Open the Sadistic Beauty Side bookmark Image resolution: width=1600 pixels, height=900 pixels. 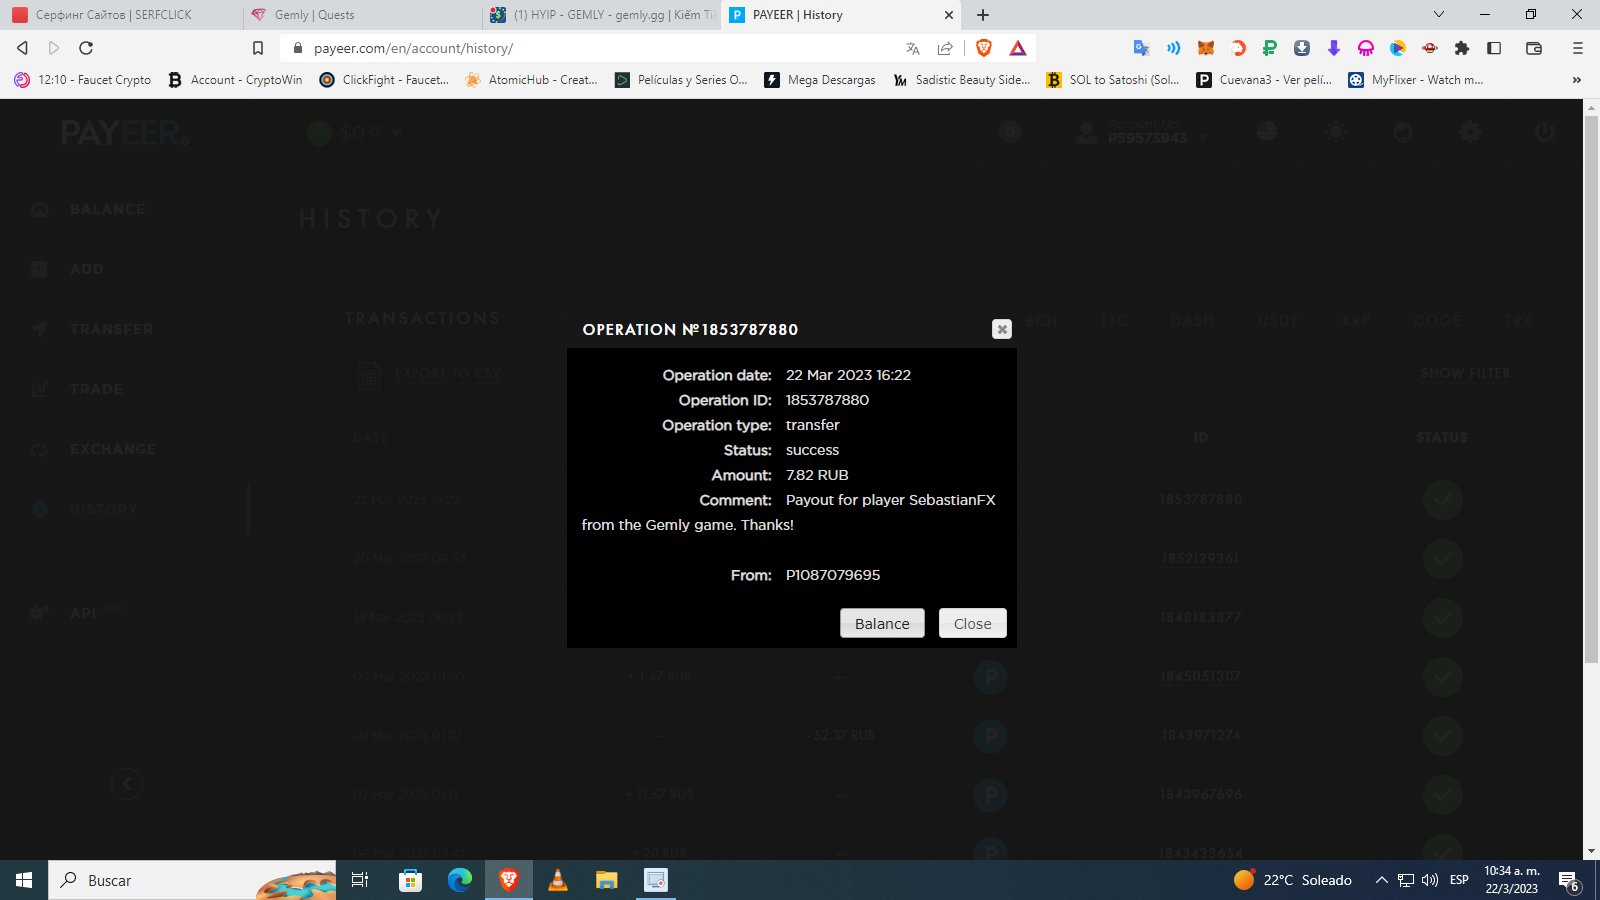(961, 80)
